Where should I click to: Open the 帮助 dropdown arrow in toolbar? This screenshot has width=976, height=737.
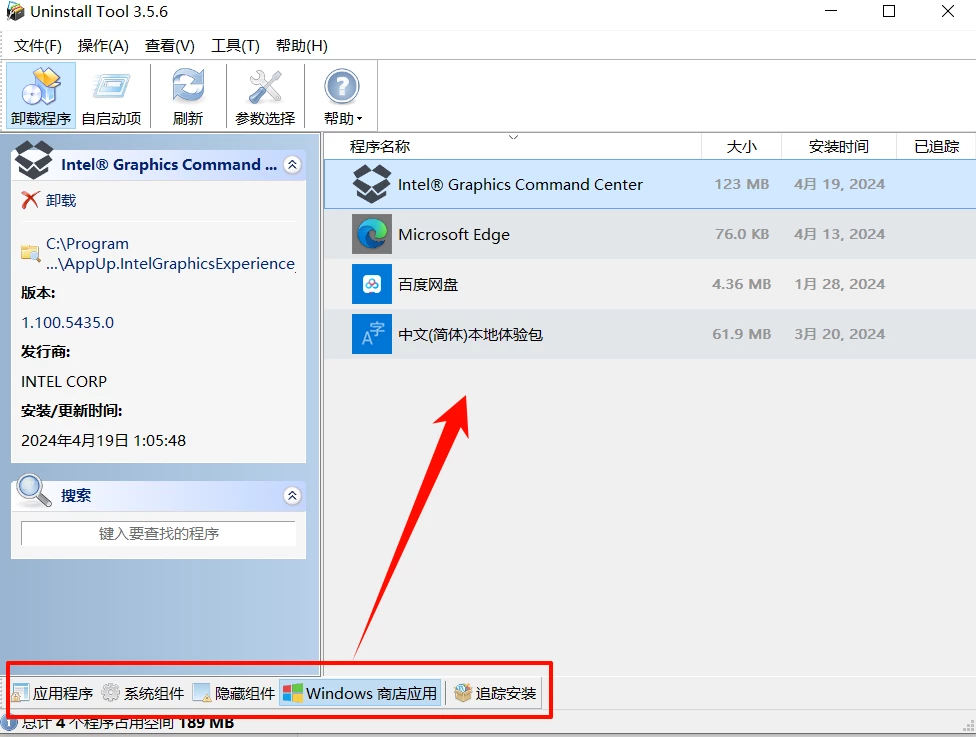click(359, 119)
